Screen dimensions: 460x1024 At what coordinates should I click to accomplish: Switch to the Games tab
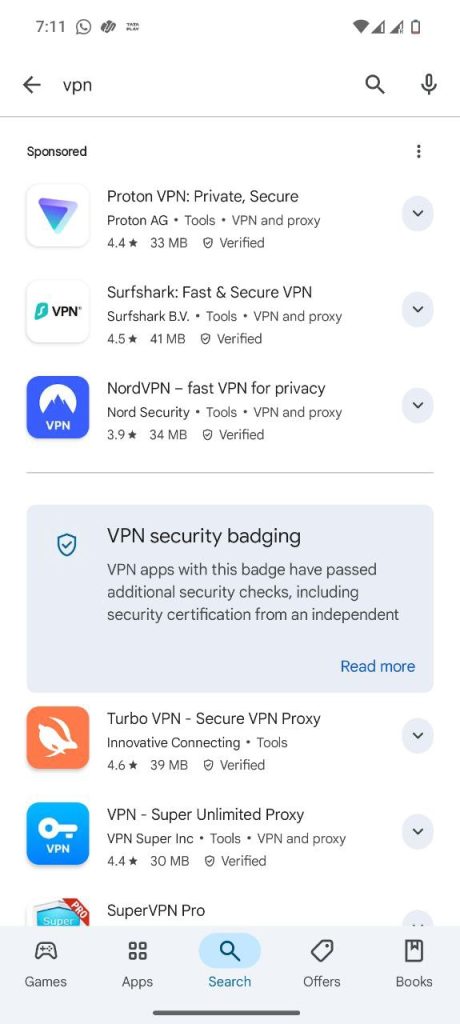tap(46, 964)
